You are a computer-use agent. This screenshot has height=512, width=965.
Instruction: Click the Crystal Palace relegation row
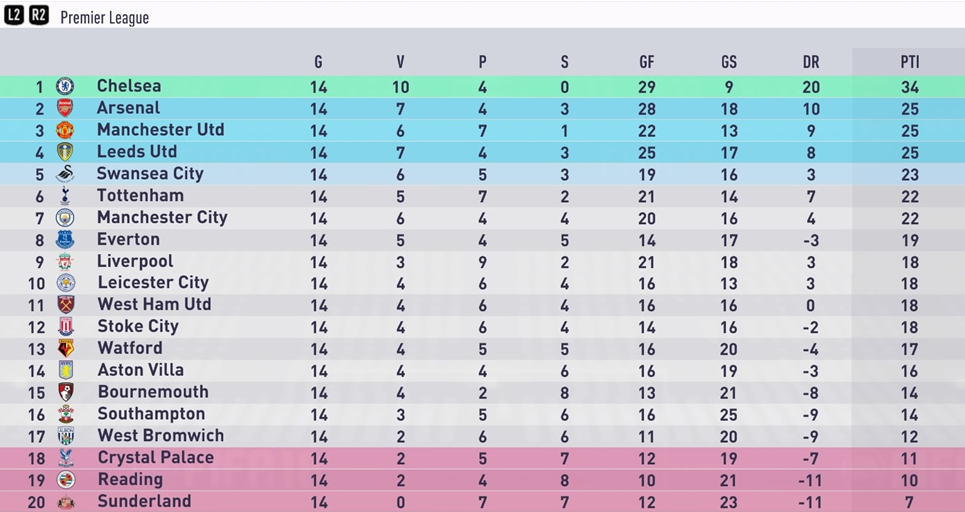point(482,458)
